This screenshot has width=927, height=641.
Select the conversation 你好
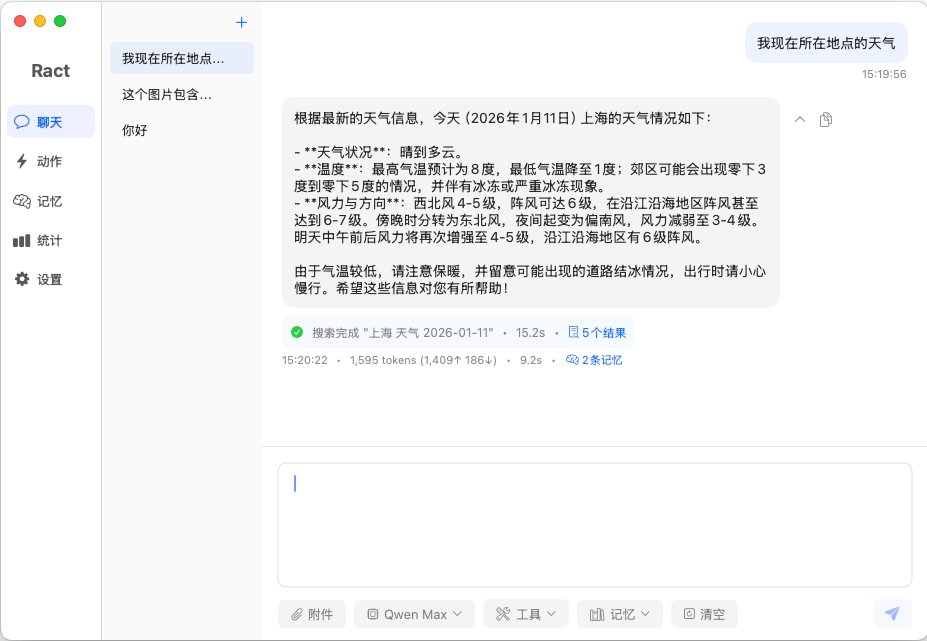[181, 130]
